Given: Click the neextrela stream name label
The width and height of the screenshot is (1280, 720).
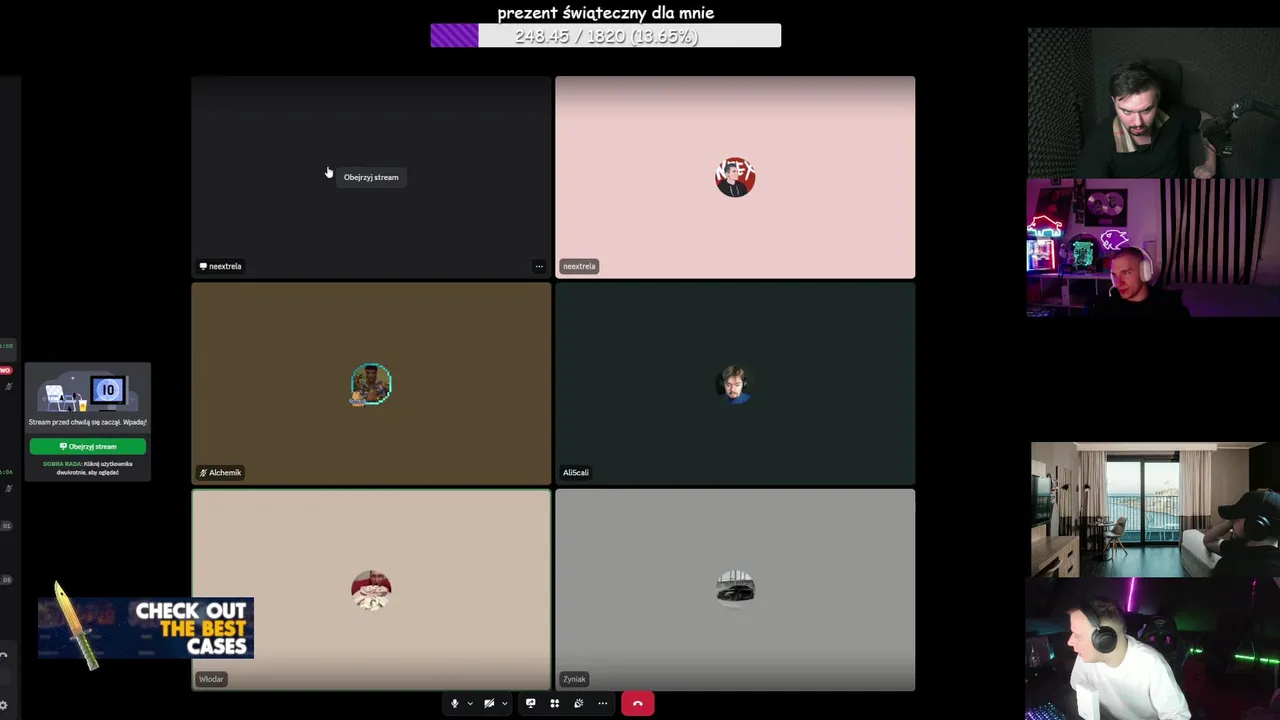Looking at the screenshot, I should 220,266.
